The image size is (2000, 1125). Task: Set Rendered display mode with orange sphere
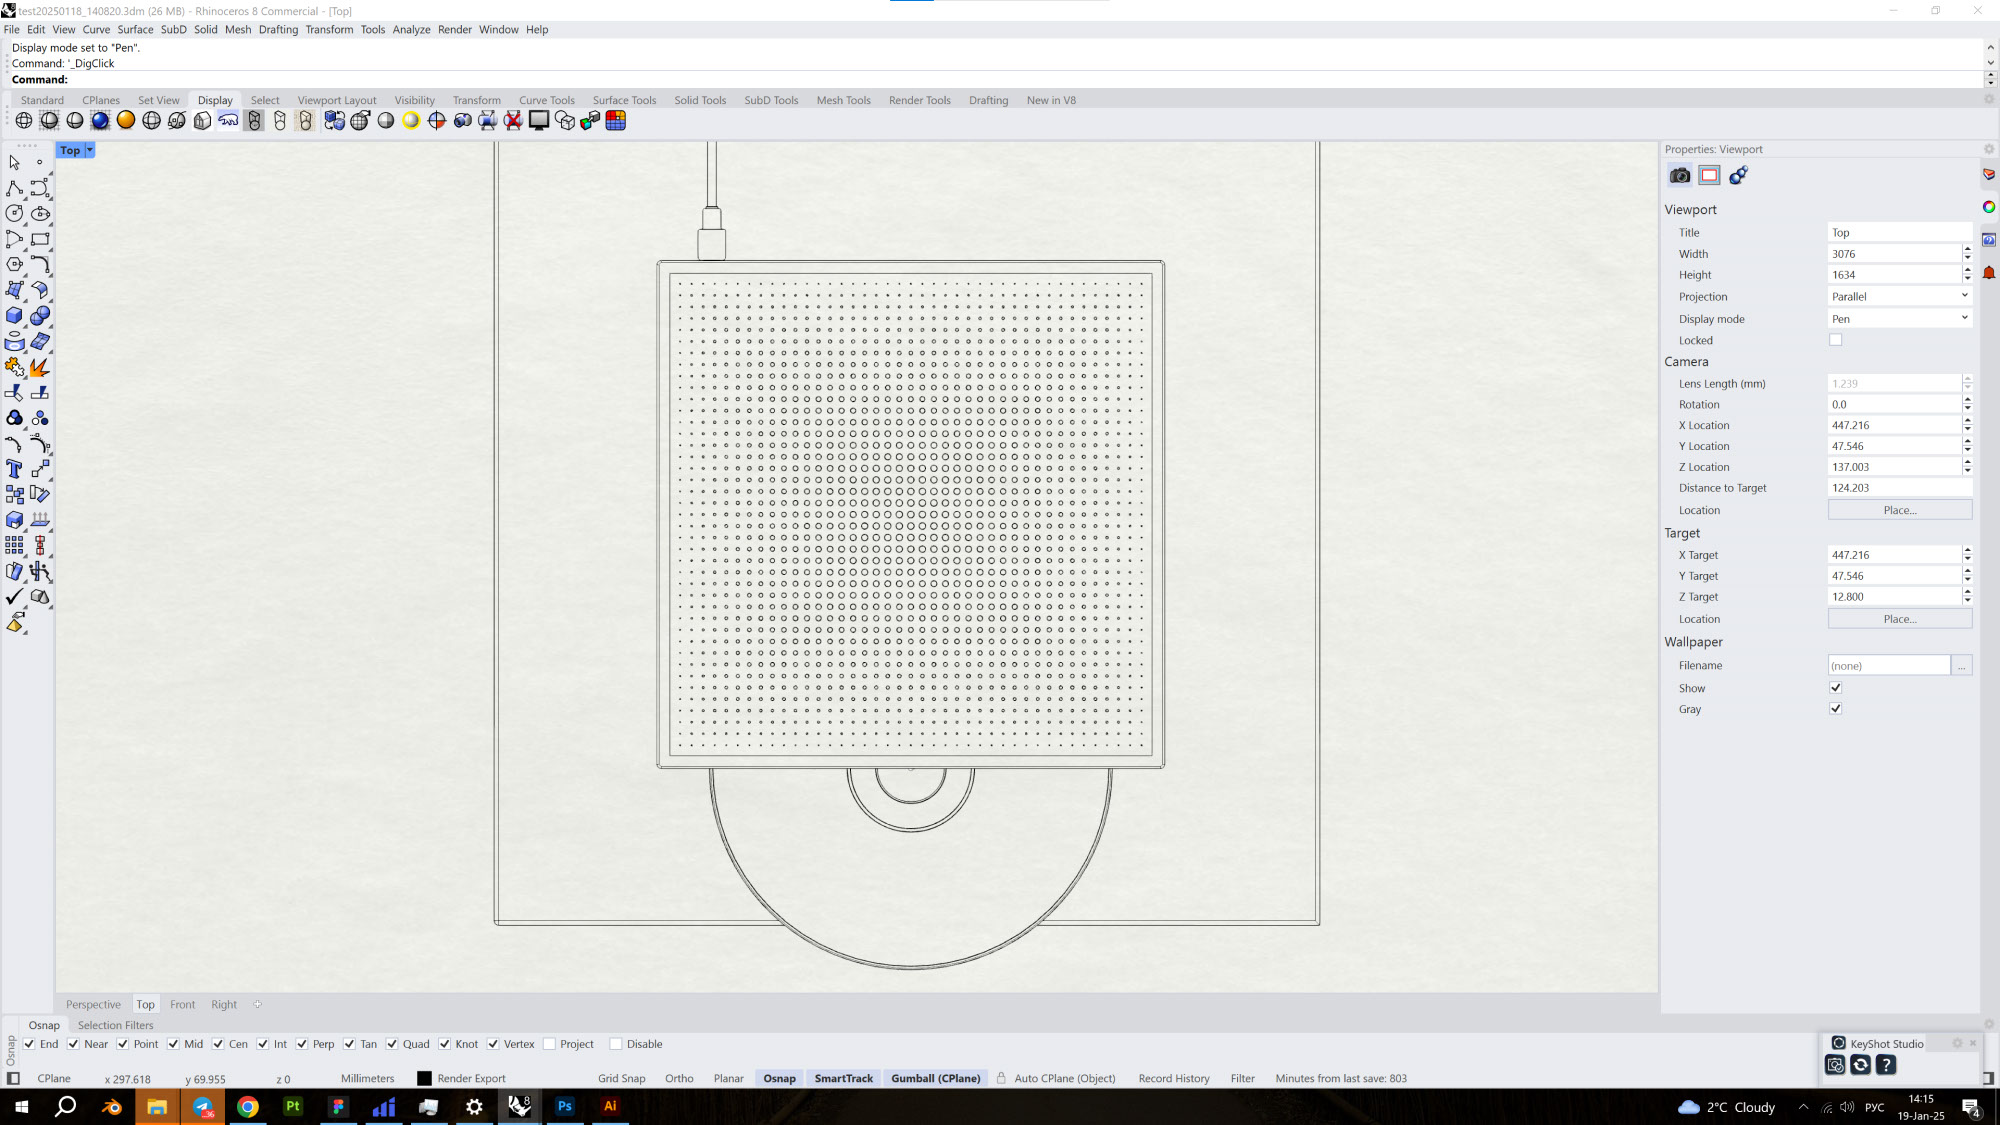pyautogui.click(x=126, y=121)
